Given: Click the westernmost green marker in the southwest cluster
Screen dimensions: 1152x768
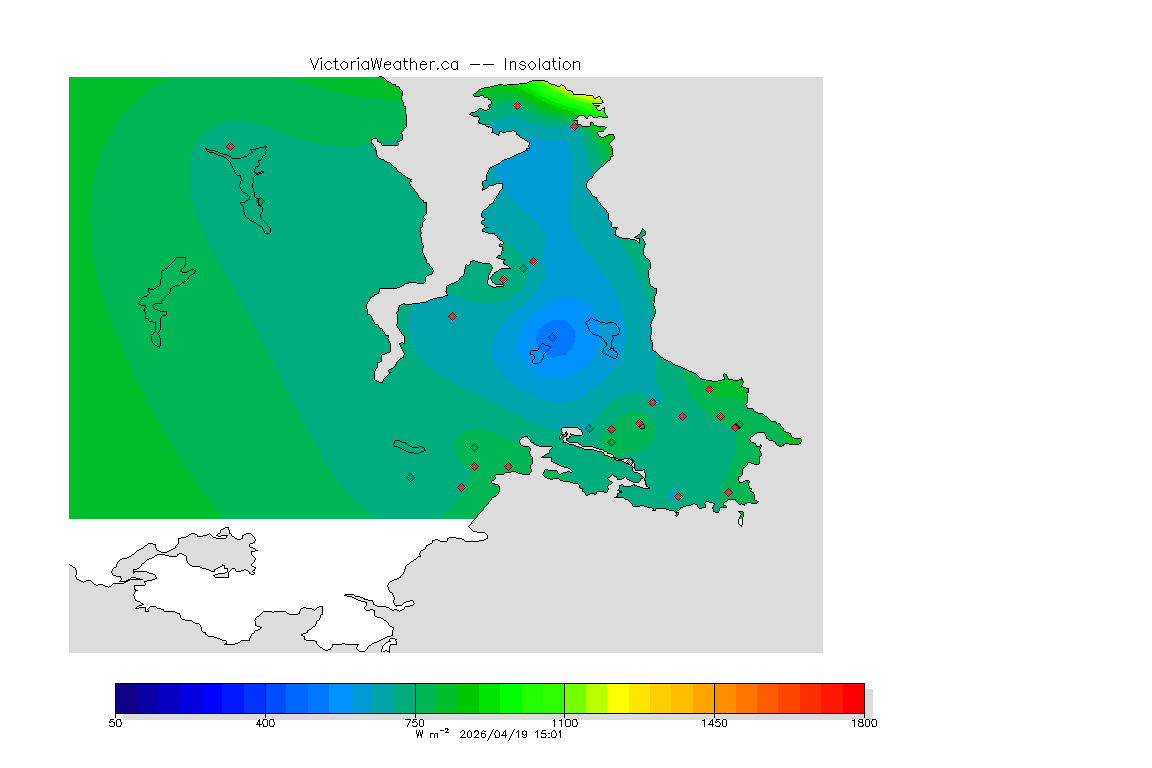Looking at the screenshot, I should pyautogui.click(x=410, y=477).
